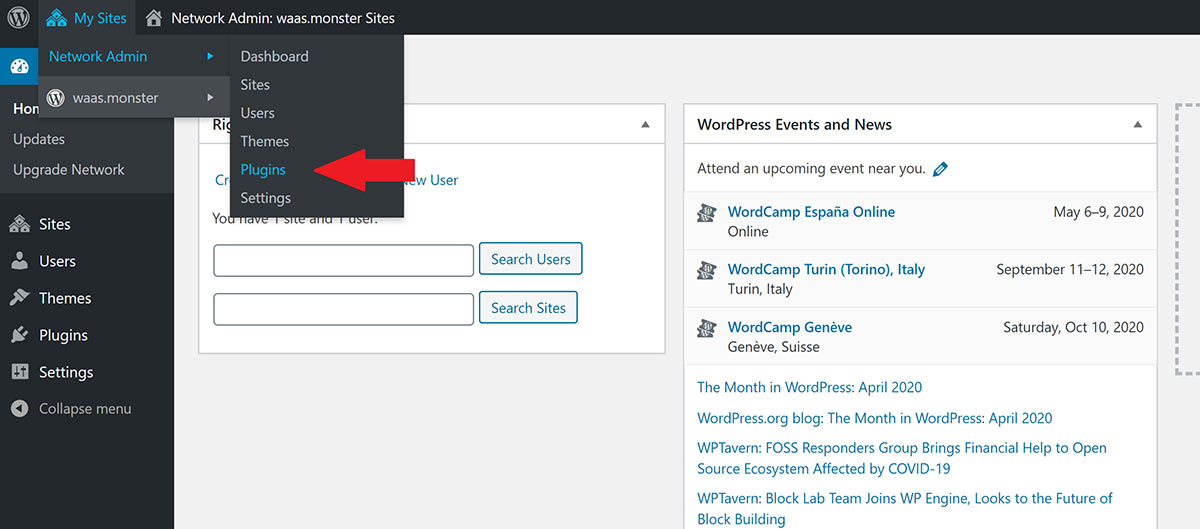Click the Search Sites button
The height and width of the screenshot is (529, 1200).
528,308
